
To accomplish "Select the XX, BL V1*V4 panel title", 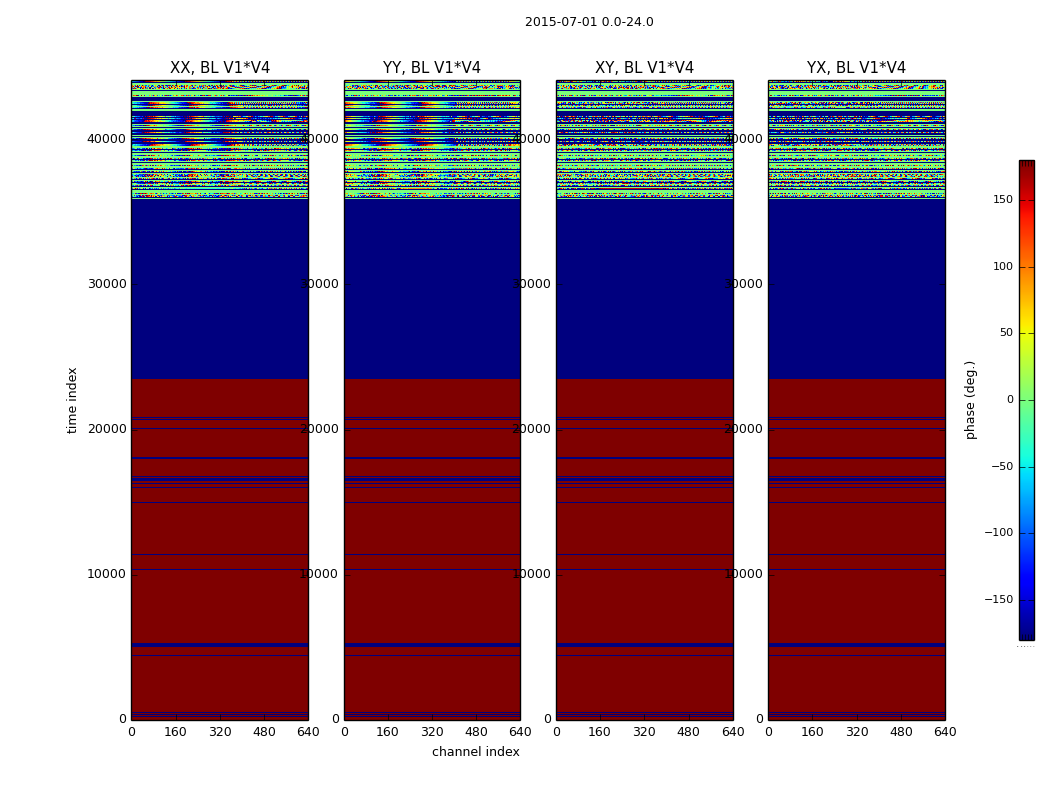I will (x=220, y=68).
